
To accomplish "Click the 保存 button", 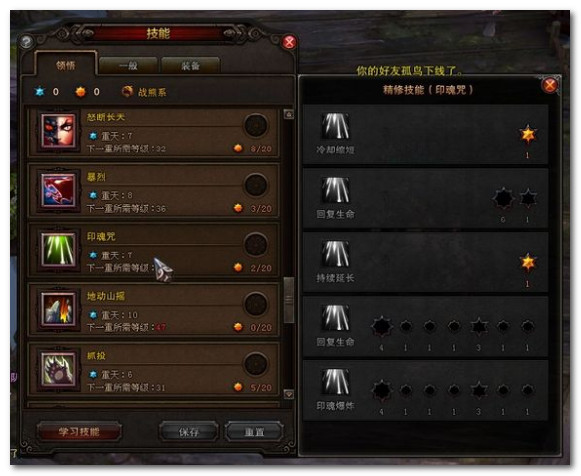I will [x=189, y=432].
